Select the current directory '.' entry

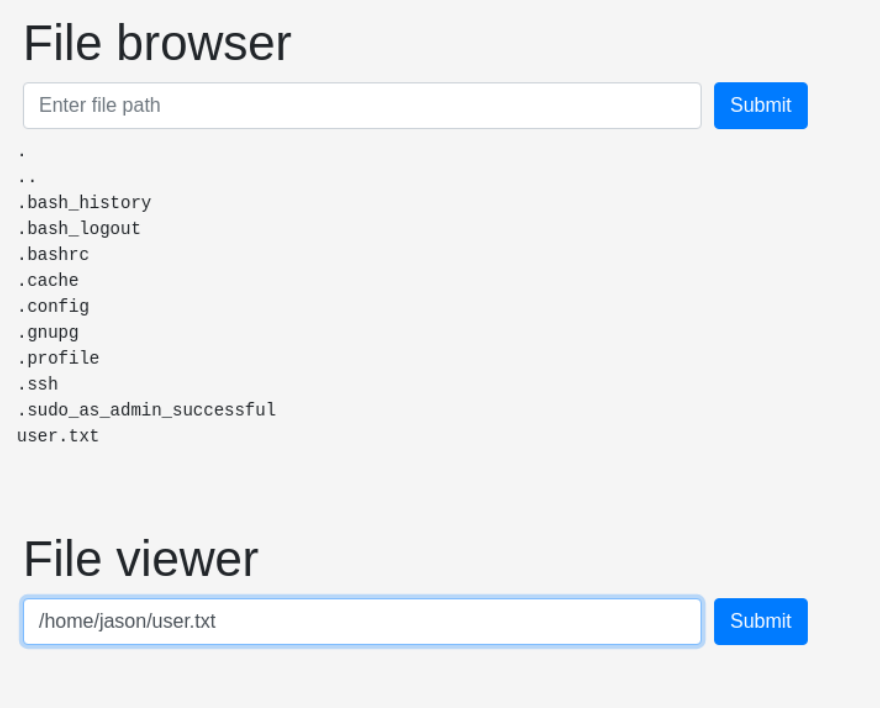coord(22,153)
